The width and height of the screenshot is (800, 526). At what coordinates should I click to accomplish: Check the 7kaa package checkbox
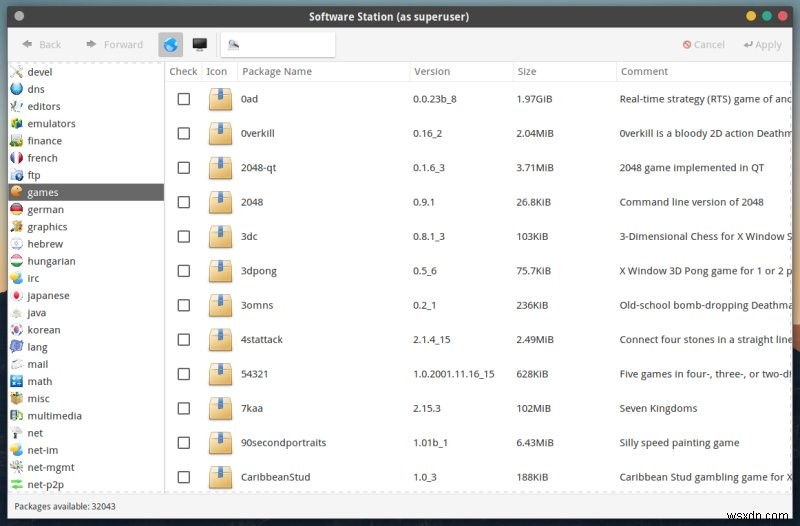point(184,408)
